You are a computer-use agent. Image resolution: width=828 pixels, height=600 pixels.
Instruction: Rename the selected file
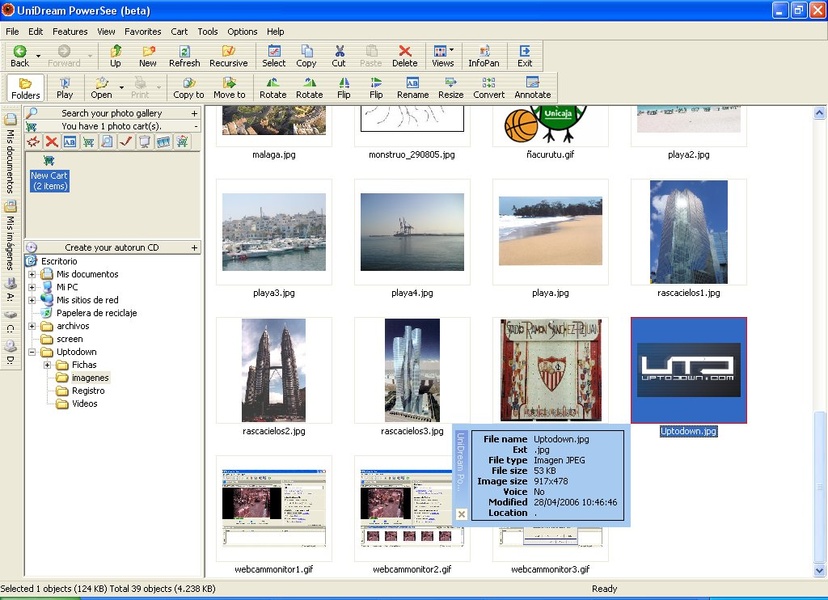click(412, 88)
